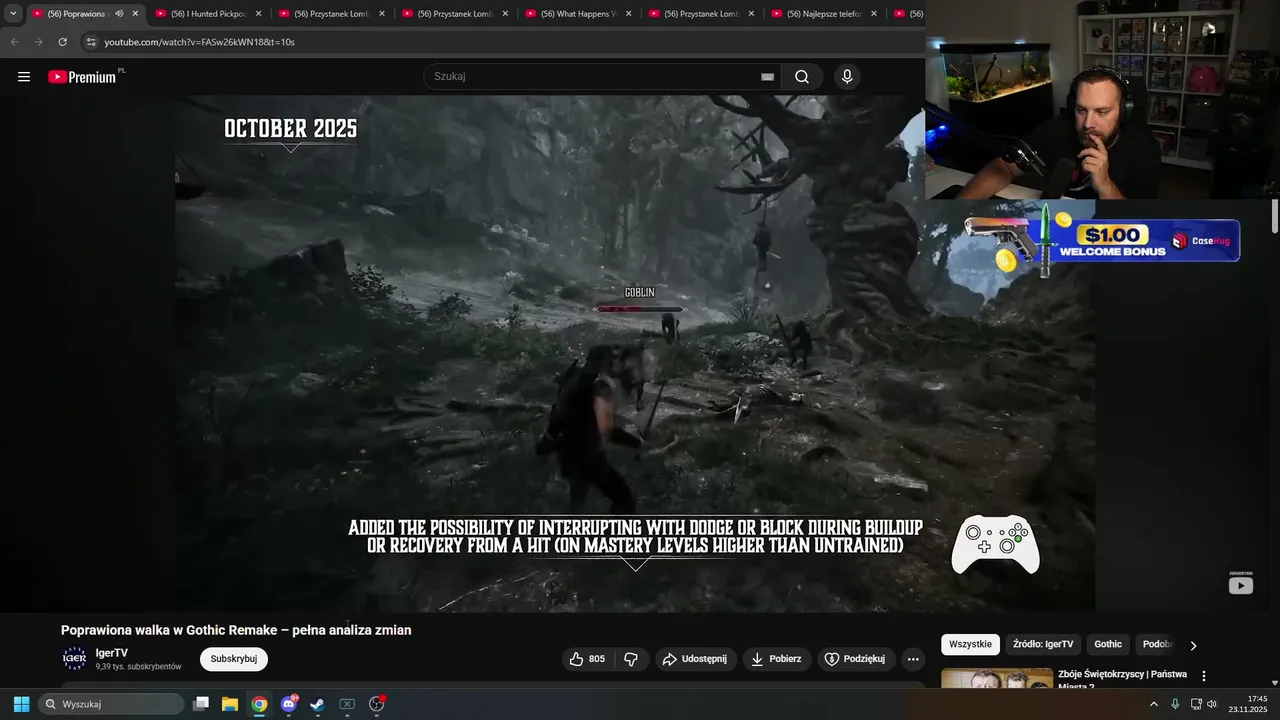The image size is (1280, 720).
Task: Switch to 'Najlepsze telefon' tab
Action: coord(823,14)
